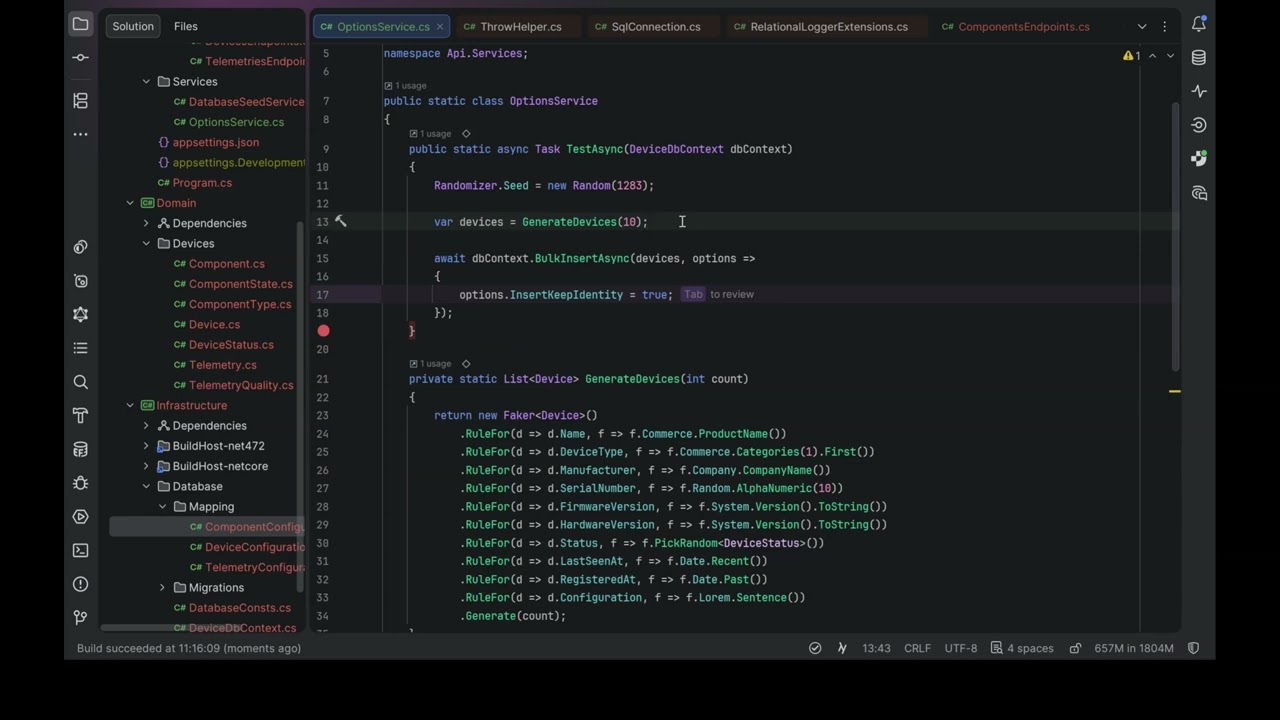Click the inspection magnifier icon beside 4 spaces
The image size is (1280, 720).
(x=996, y=648)
